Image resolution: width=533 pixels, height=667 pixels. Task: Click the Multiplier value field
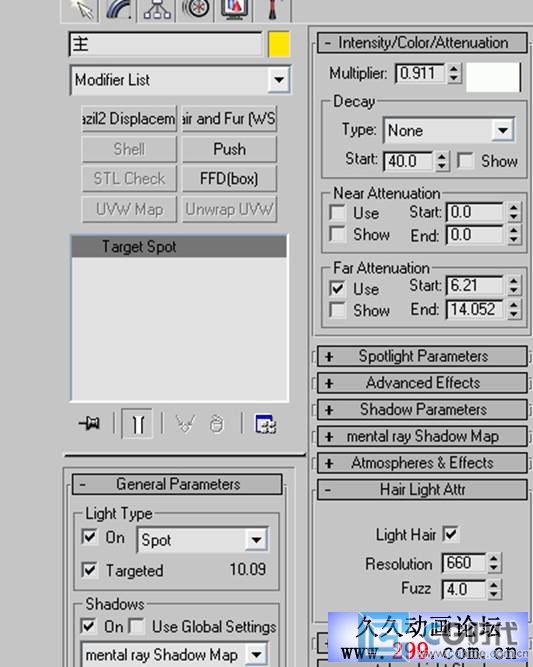tap(420, 73)
